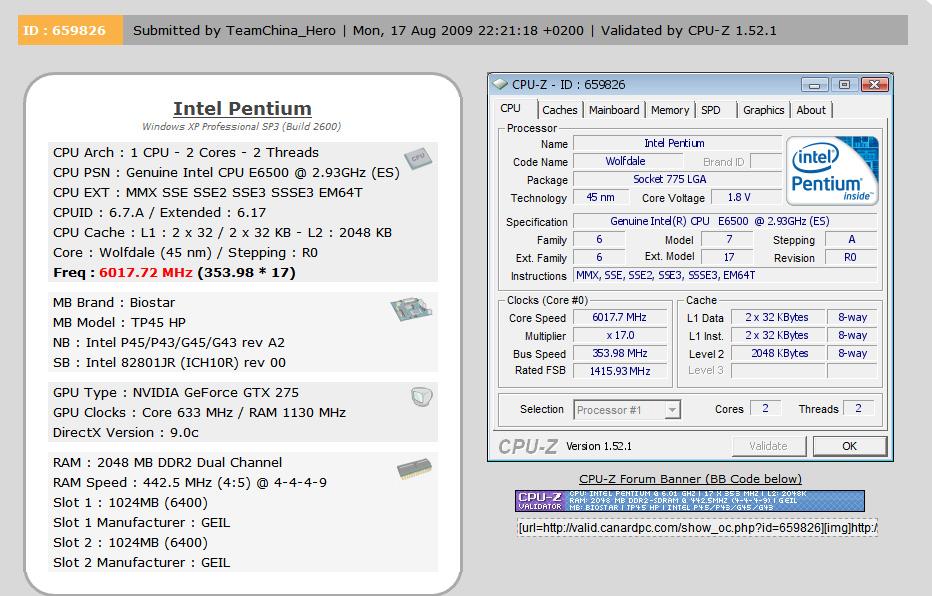Click the RAM Speed : 442.5 MHz line

click(x=190, y=483)
